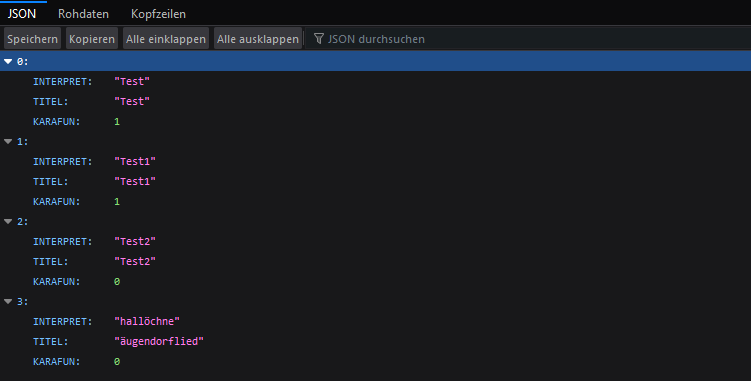
Task: Open the Rohdaten tab
Action: tap(83, 14)
